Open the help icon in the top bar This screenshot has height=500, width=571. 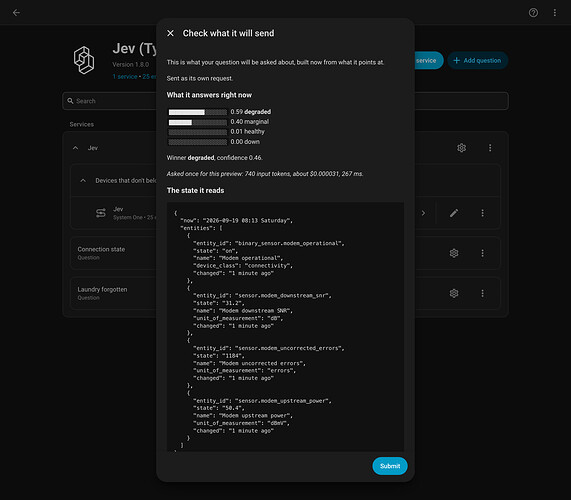pos(533,13)
